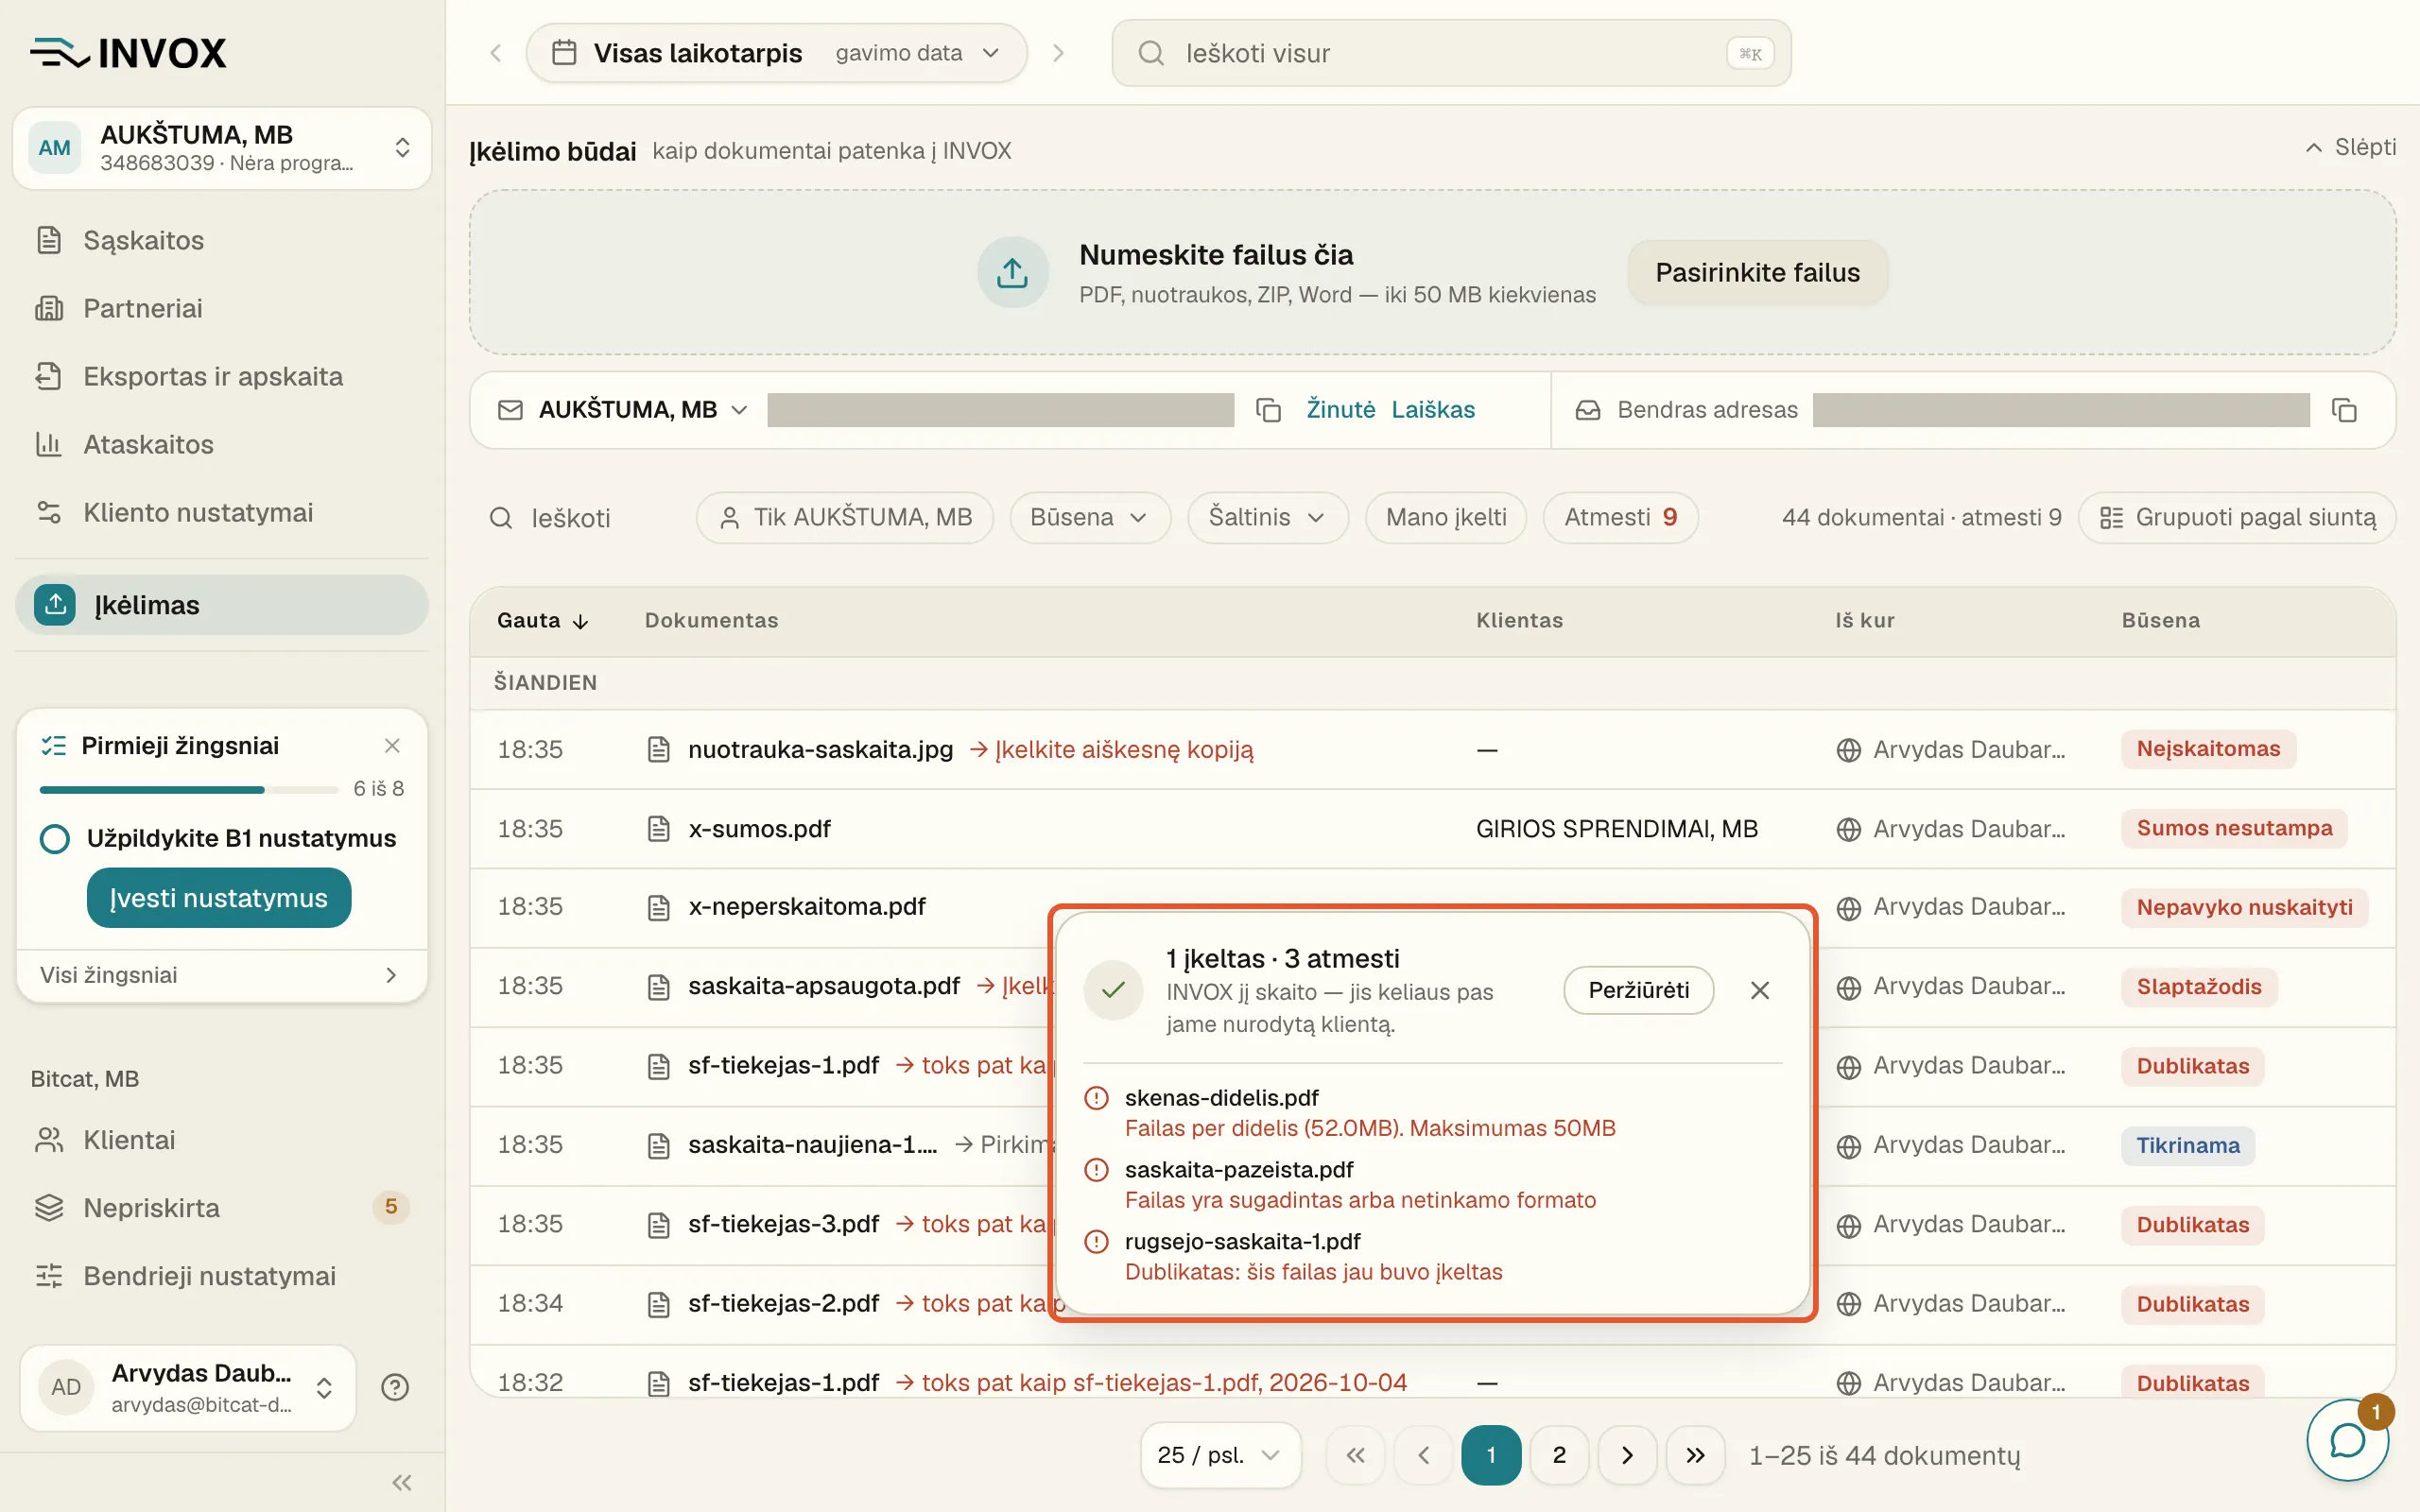
Task: Open Bendrieji nustatymai
Action: [222, 1276]
